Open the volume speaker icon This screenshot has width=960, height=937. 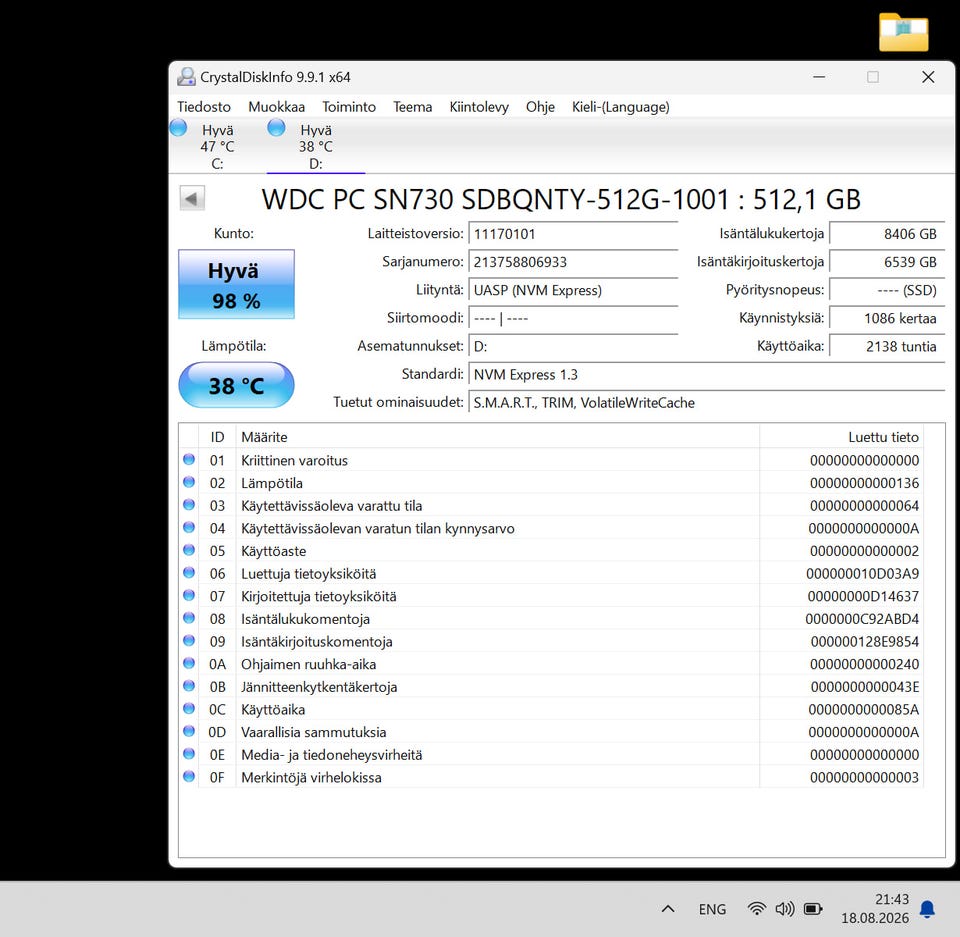[785, 909]
